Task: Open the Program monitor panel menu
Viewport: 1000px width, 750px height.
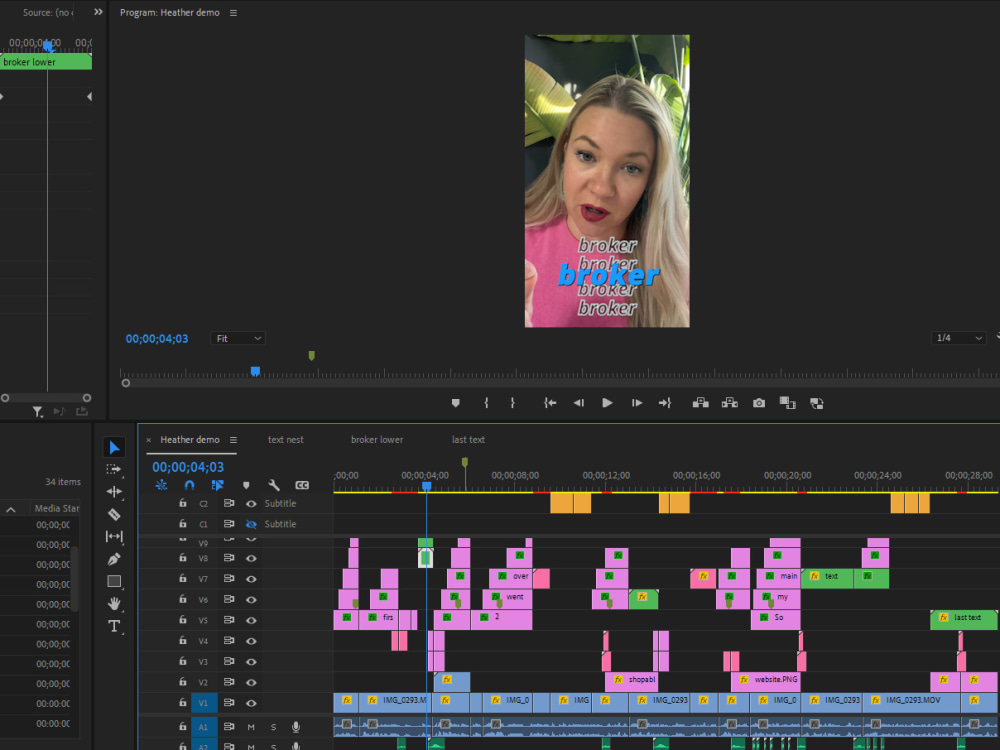Action: click(232, 13)
